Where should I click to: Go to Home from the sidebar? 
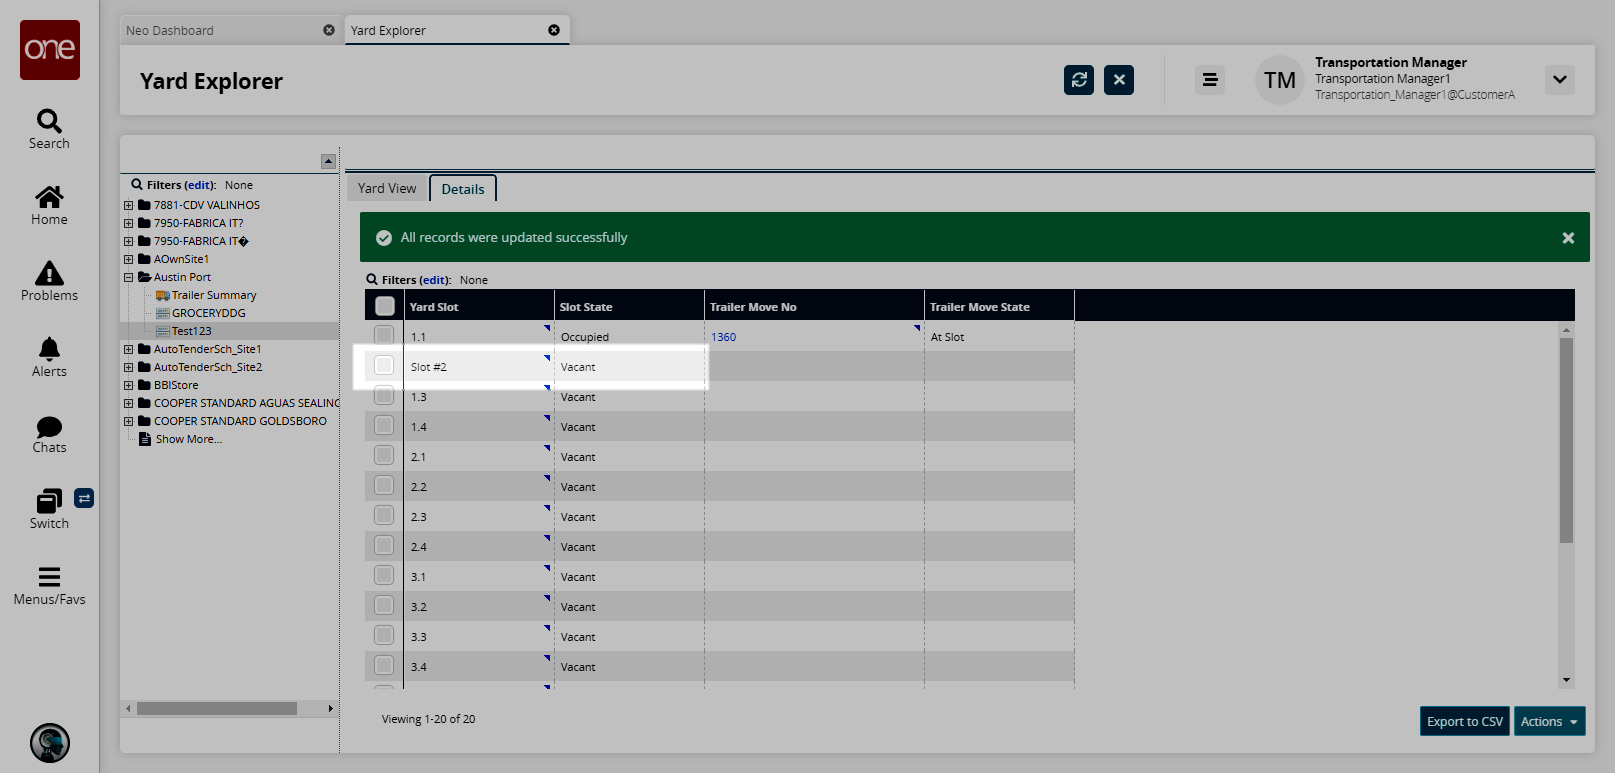(49, 198)
